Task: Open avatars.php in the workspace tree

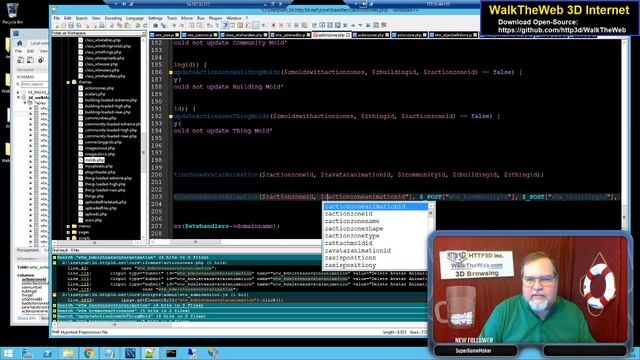Action: (95, 94)
